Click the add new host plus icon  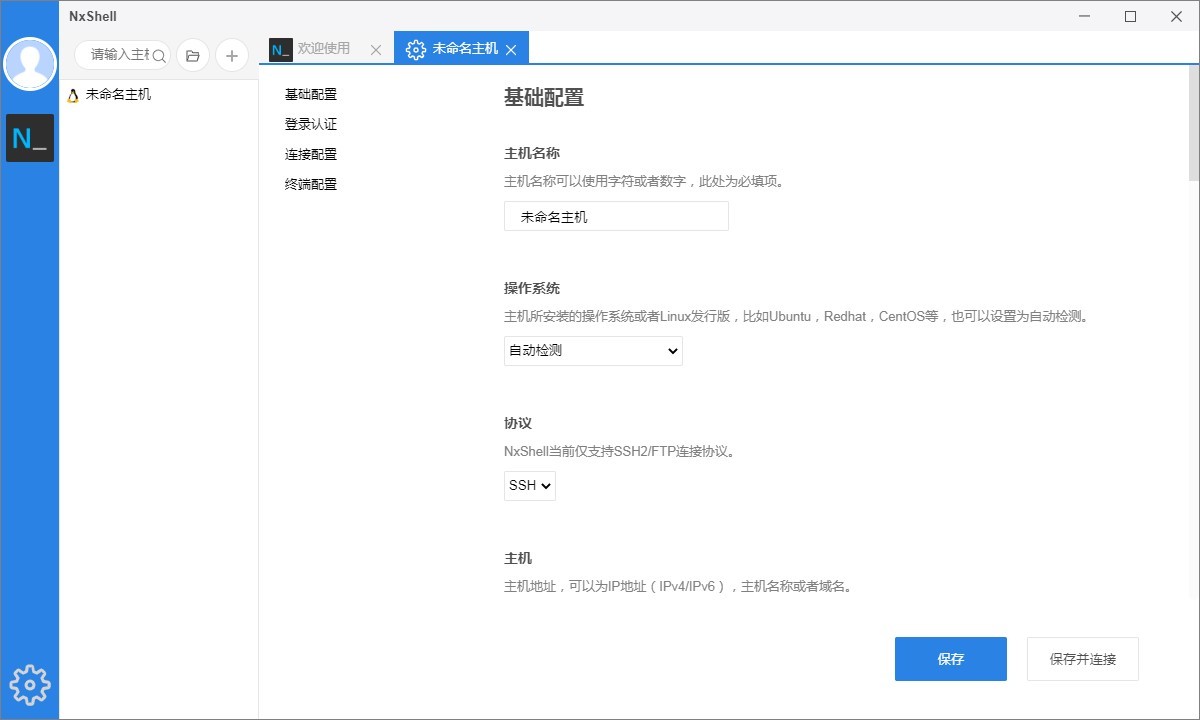tap(232, 55)
